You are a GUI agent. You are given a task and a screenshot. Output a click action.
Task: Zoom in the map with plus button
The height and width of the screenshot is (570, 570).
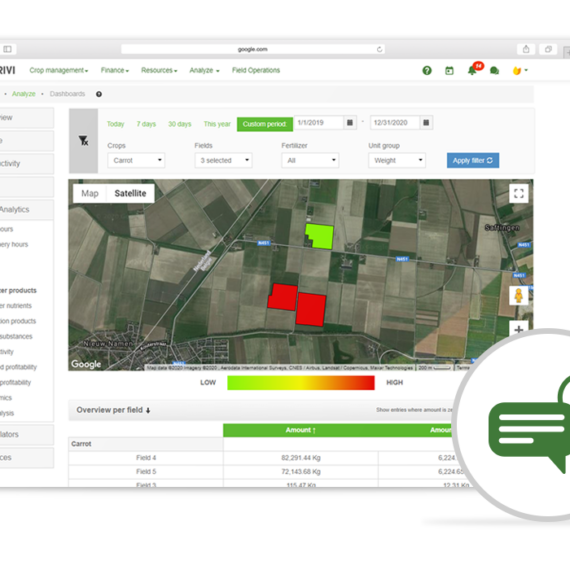point(519,329)
